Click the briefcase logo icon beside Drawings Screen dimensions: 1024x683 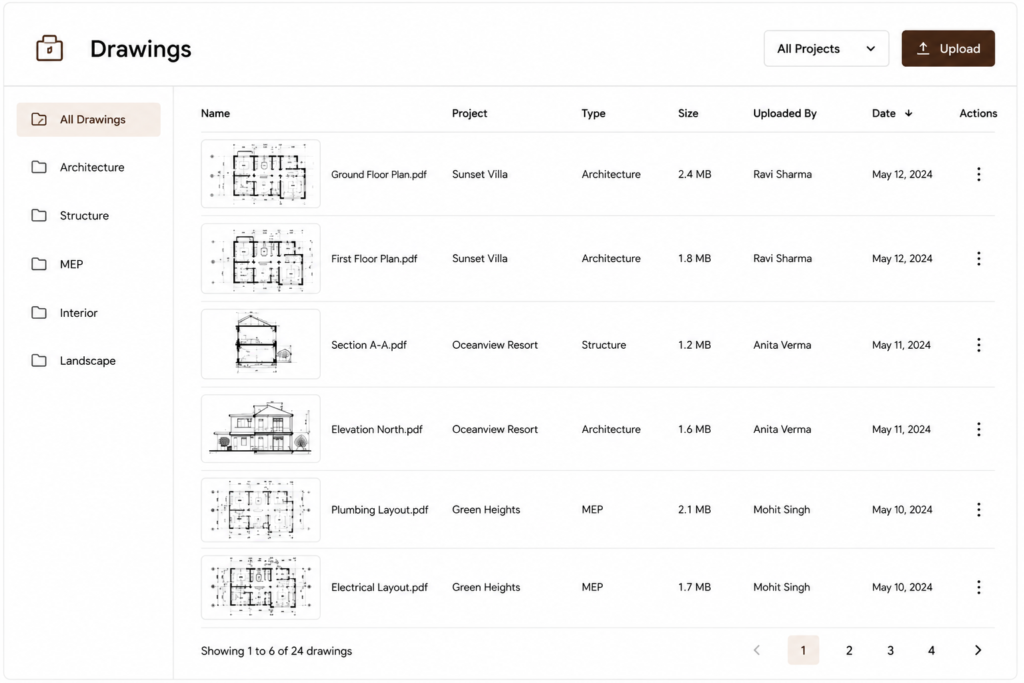click(x=49, y=48)
